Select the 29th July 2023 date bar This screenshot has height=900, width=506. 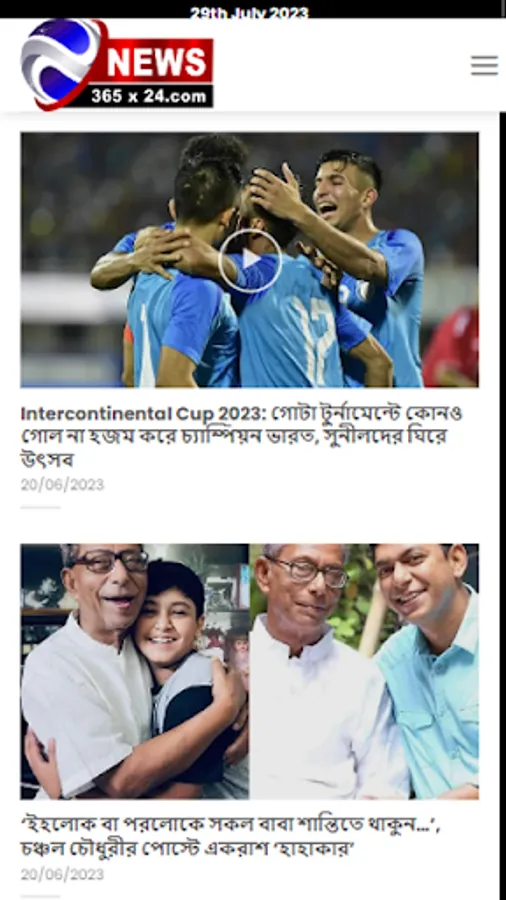pyautogui.click(x=250, y=11)
